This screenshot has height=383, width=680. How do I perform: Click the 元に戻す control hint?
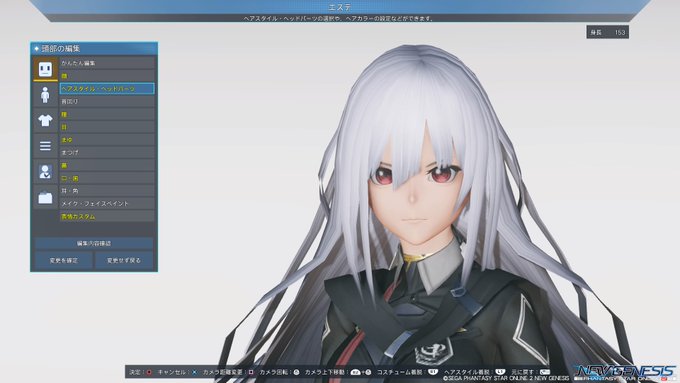531,372
